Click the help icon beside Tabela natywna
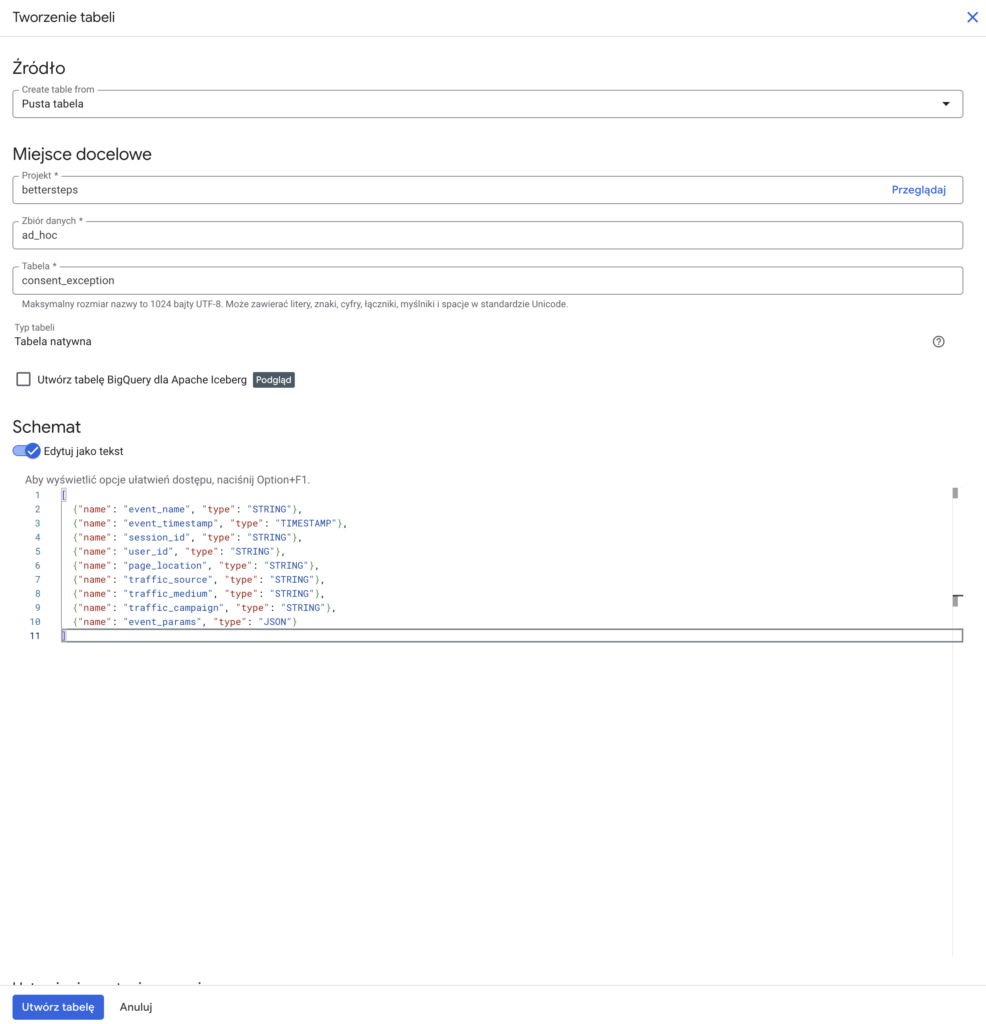Viewport: 986px width, 1024px height. coord(938,342)
